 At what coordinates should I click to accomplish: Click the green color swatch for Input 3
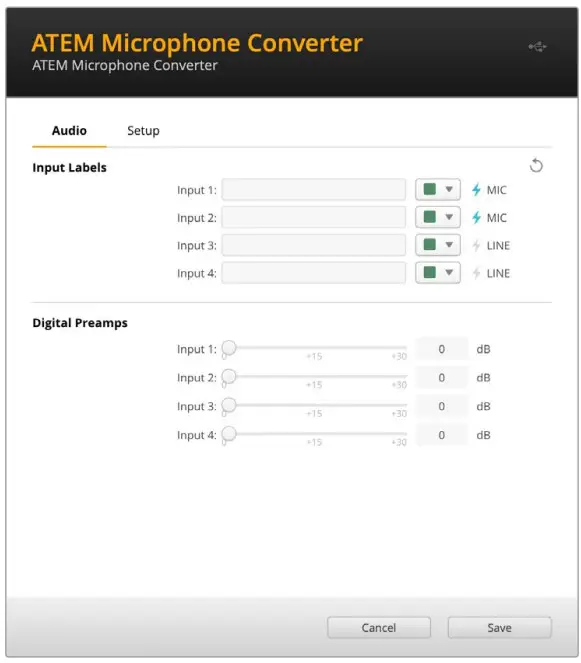(430, 244)
